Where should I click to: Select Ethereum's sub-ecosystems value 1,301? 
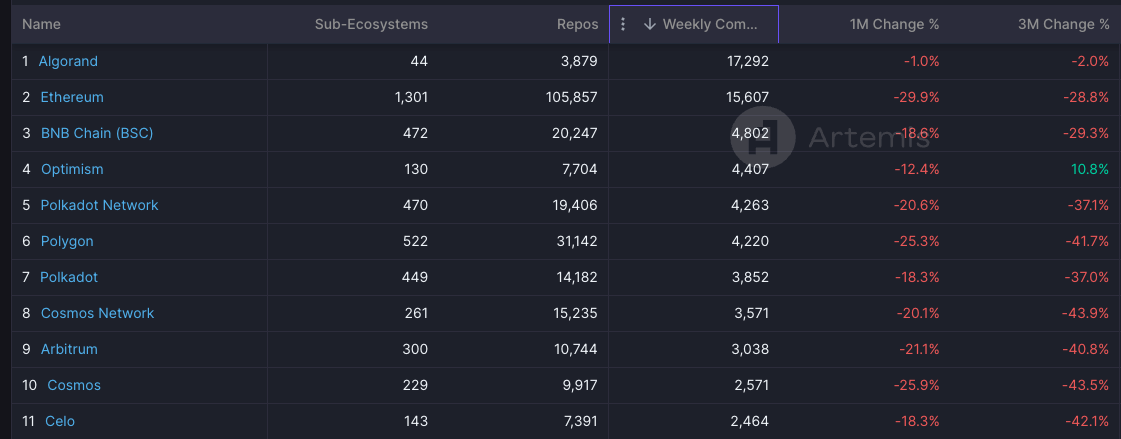(x=411, y=97)
